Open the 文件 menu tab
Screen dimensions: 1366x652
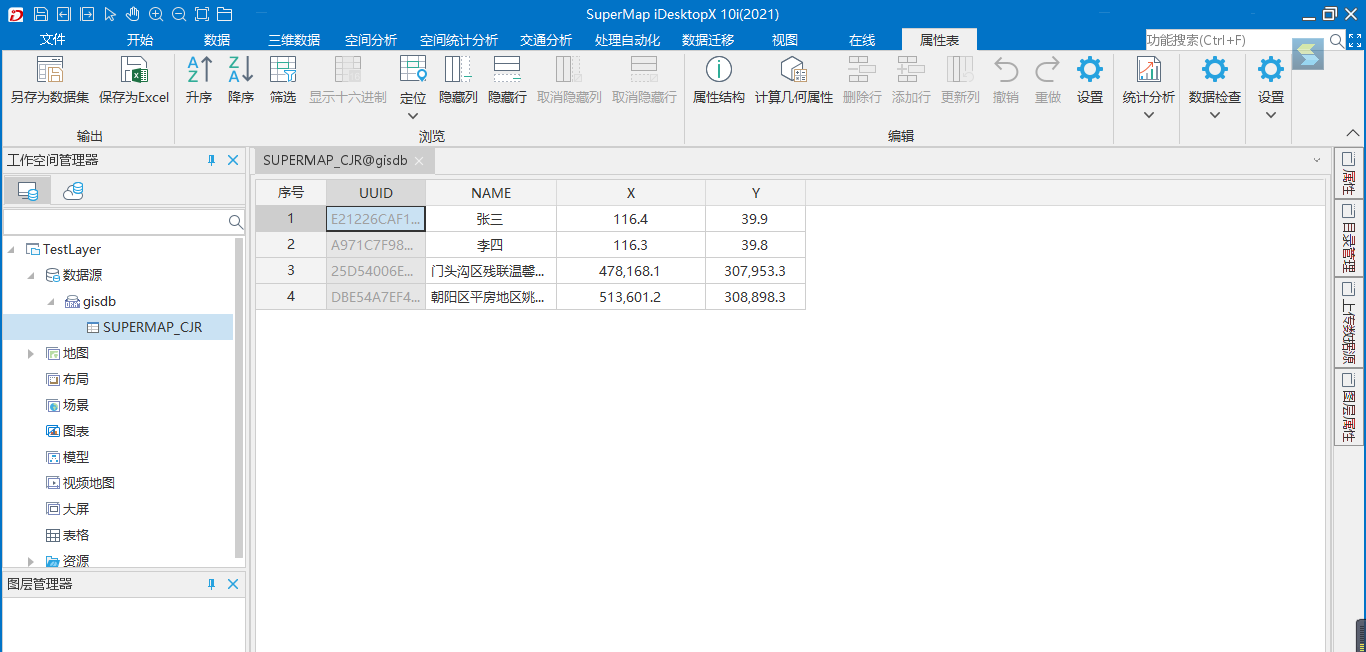pyautogui.click(x=52, y=40)
